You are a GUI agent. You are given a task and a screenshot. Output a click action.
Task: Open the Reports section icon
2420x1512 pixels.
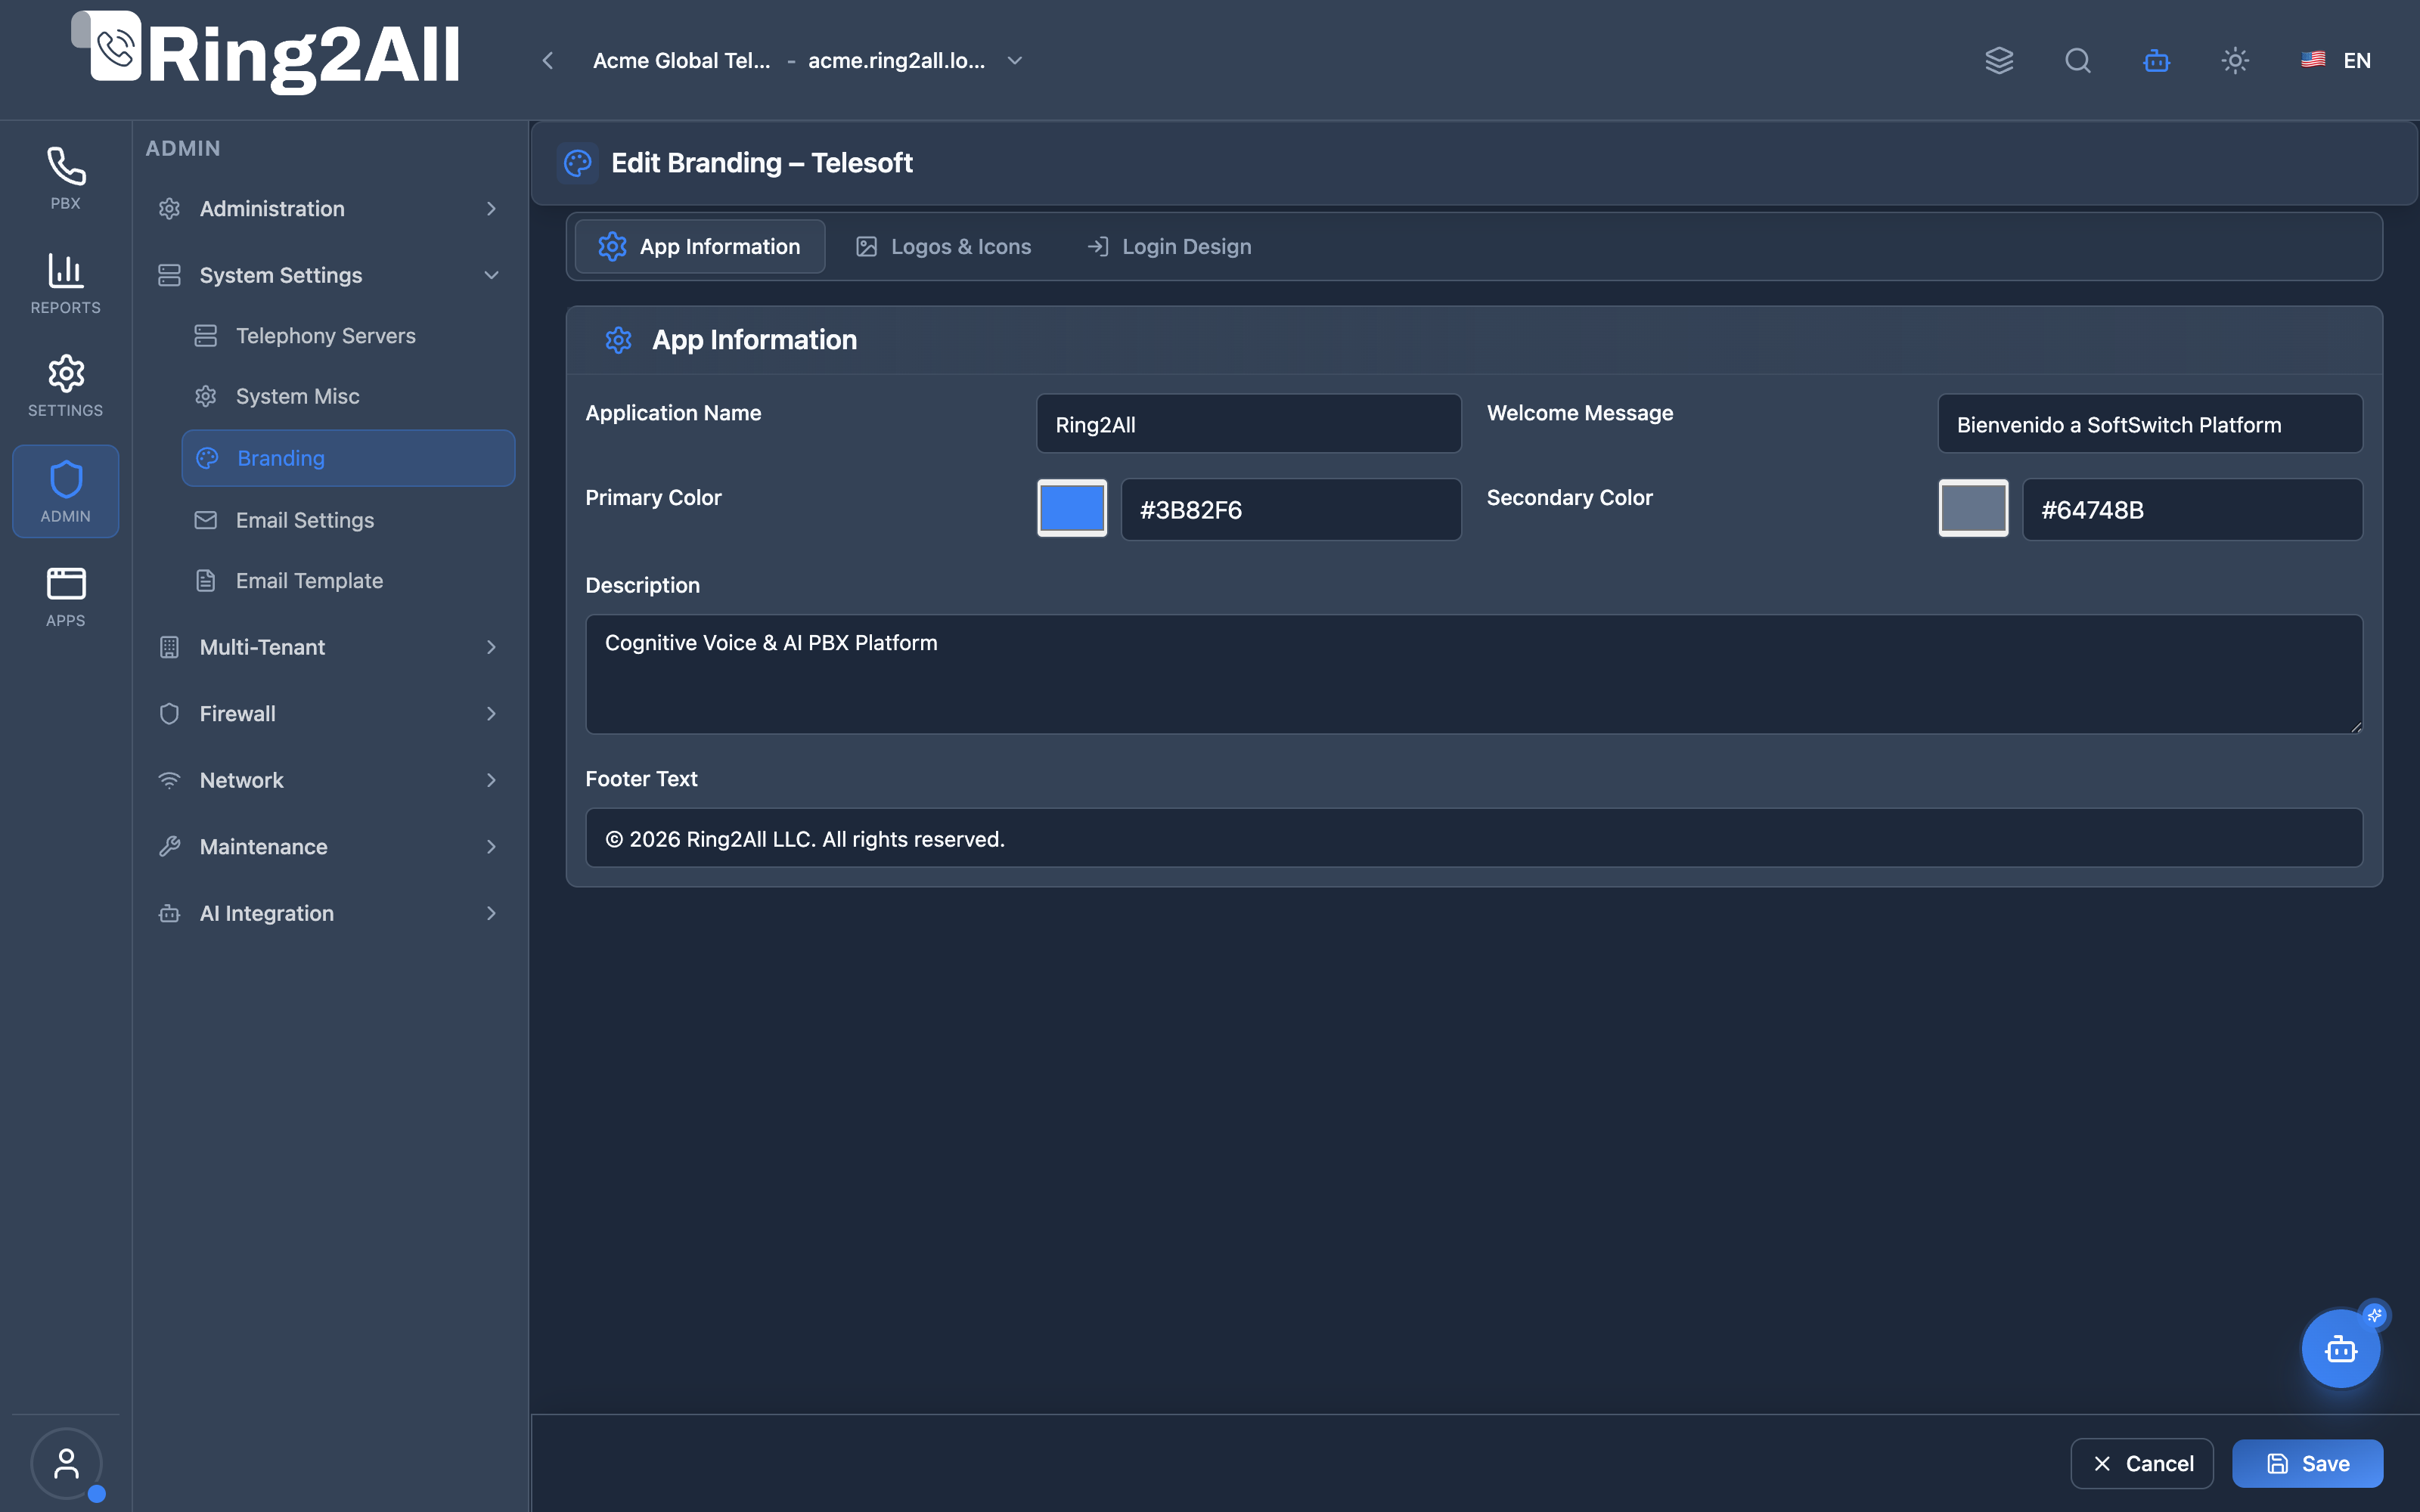[65, 283]
